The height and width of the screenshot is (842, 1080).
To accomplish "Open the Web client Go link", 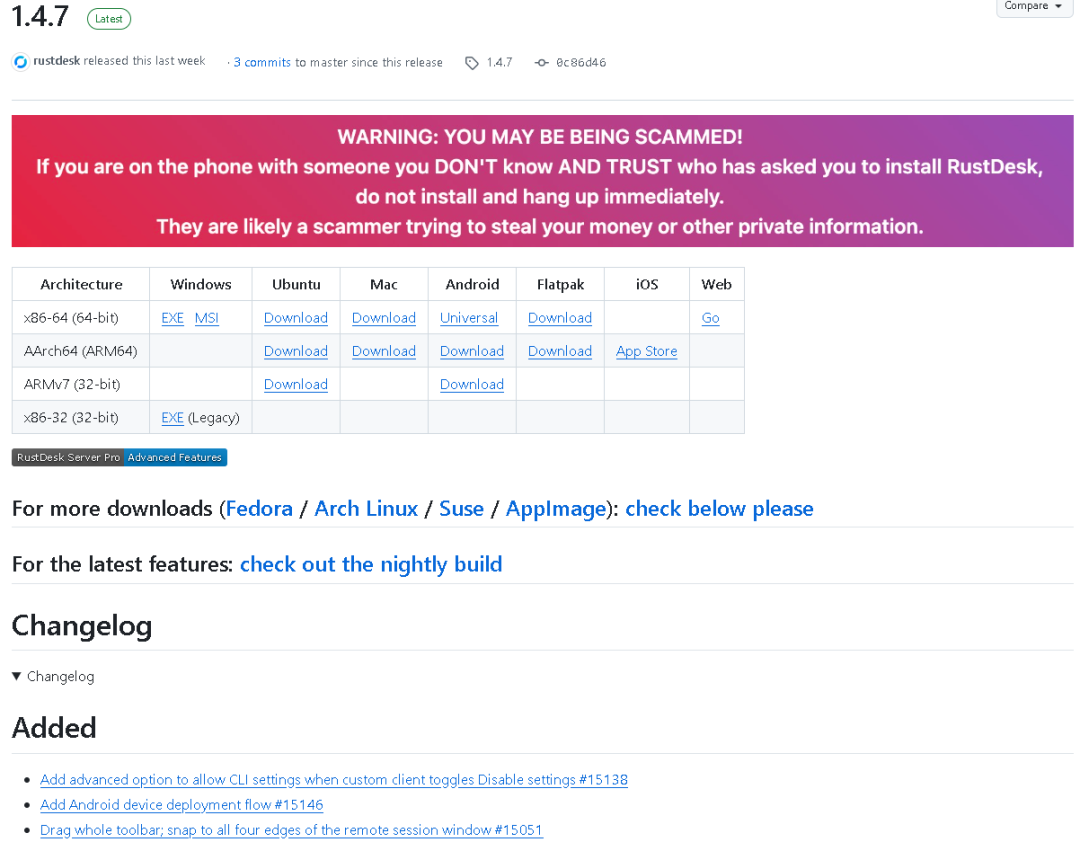I will (711, 318).
